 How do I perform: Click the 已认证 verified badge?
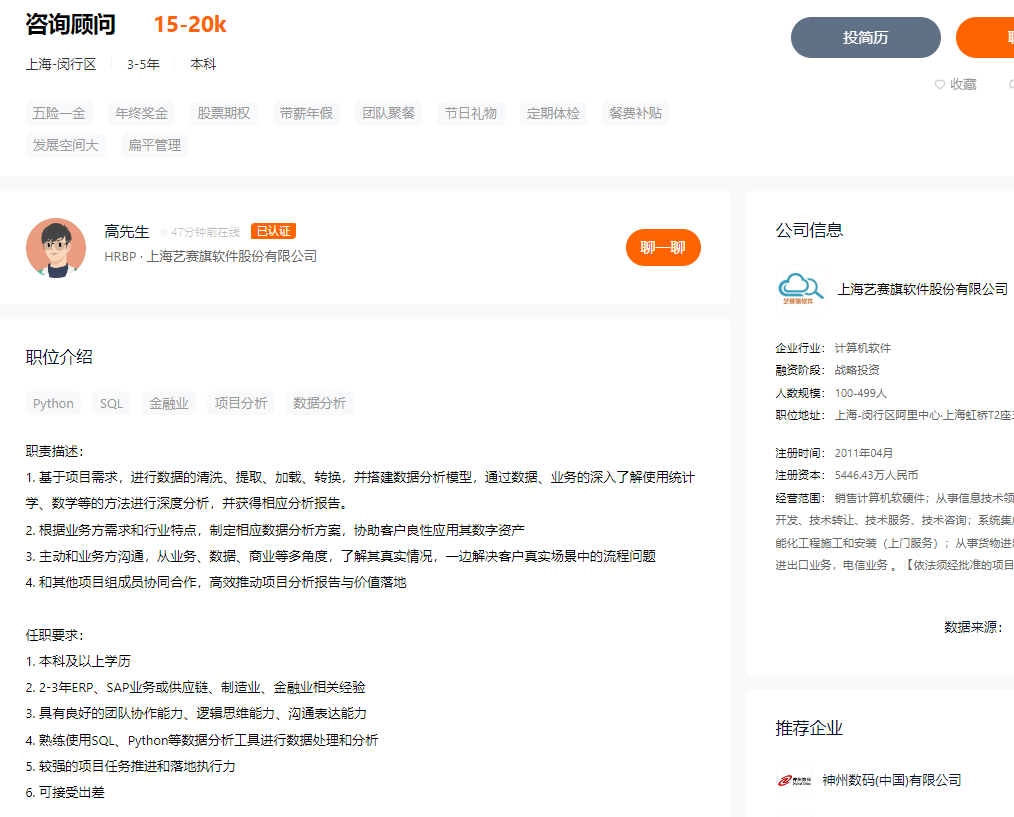click(273, 231)
